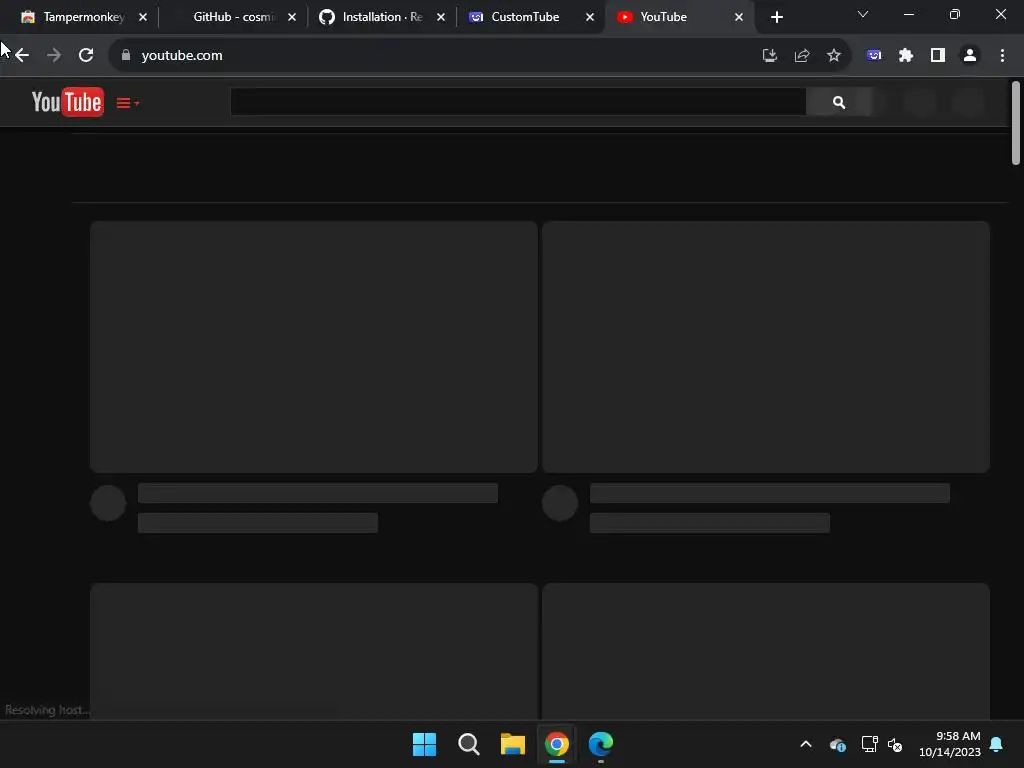
Task: Close the GitHub - cosmi tab
Action: pos(292,17)
